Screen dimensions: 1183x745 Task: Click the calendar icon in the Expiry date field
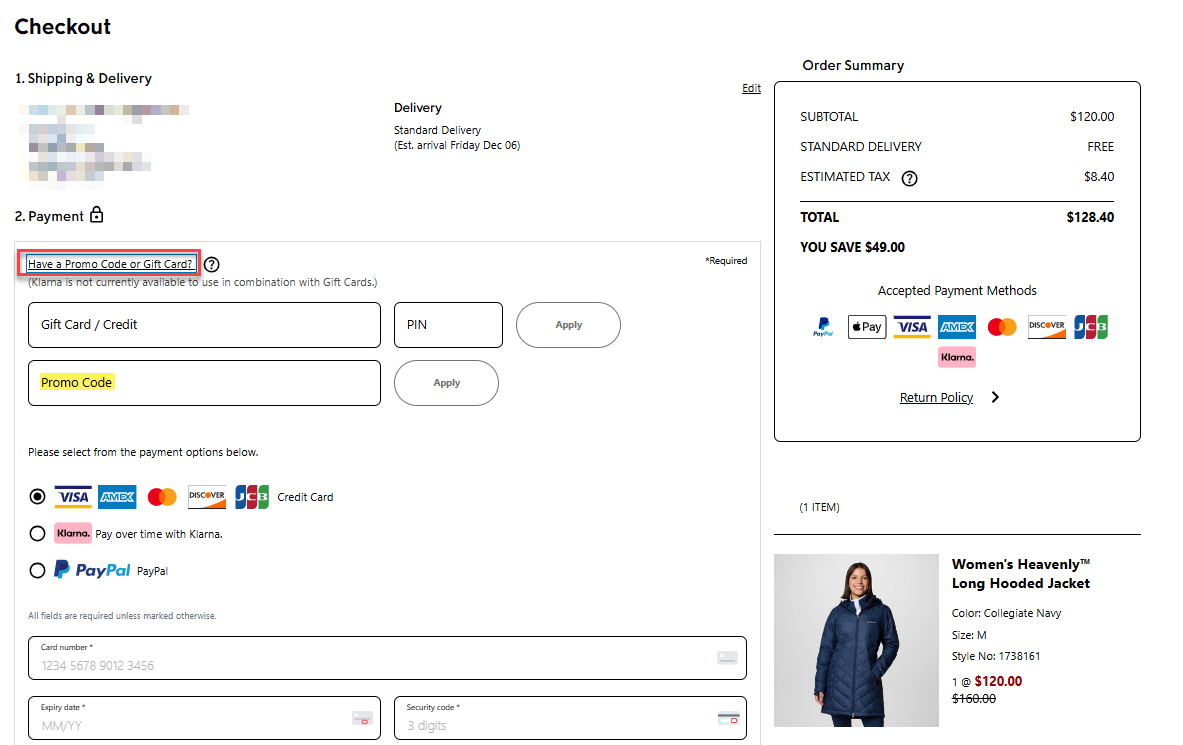362,718
